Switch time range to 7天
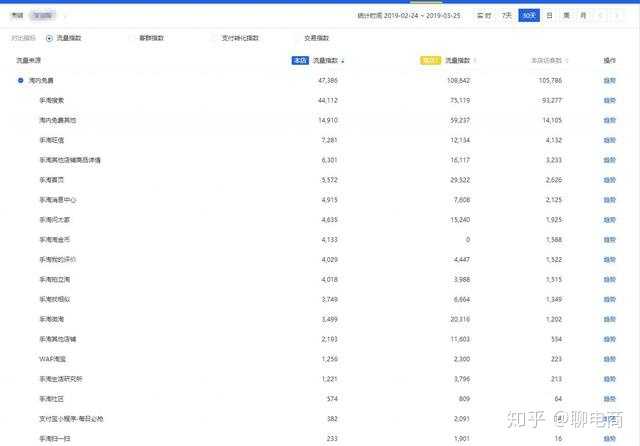The width and height of the screenshot is (640, 446). pos(507,16)
